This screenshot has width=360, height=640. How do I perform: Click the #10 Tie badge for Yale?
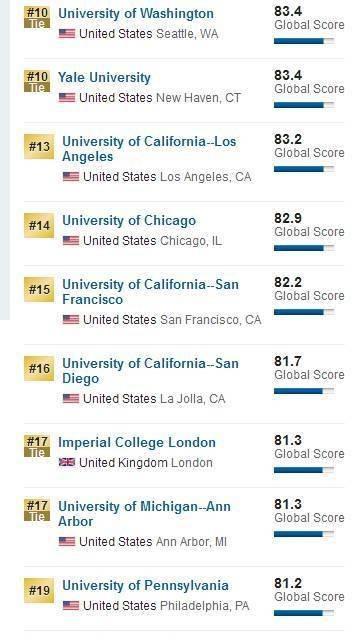(37, 81)
